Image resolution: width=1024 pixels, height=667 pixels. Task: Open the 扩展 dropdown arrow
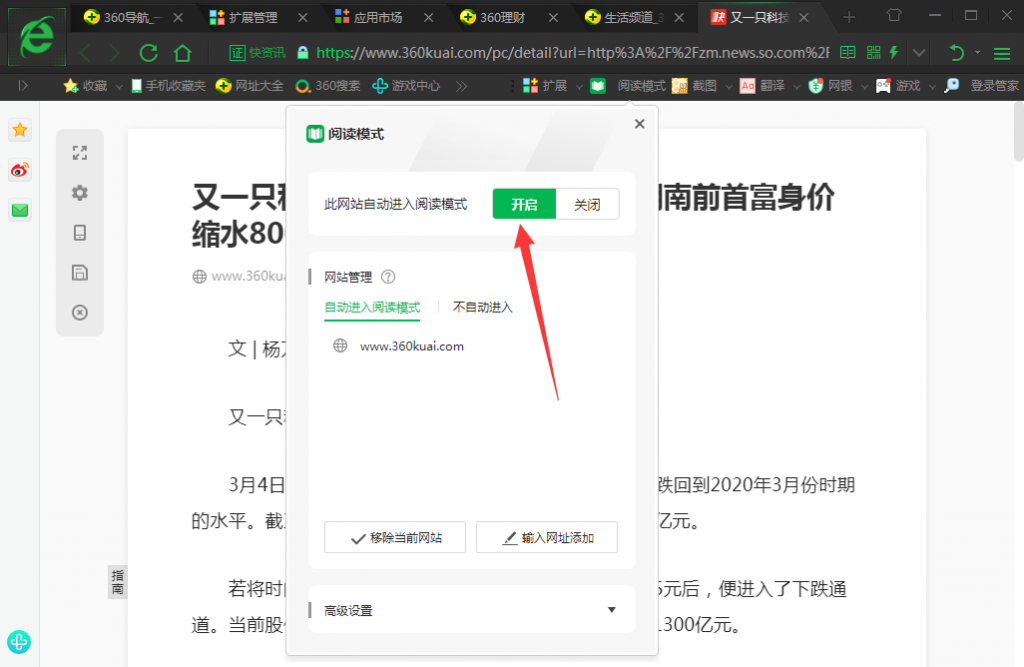(x=579, y=86)
